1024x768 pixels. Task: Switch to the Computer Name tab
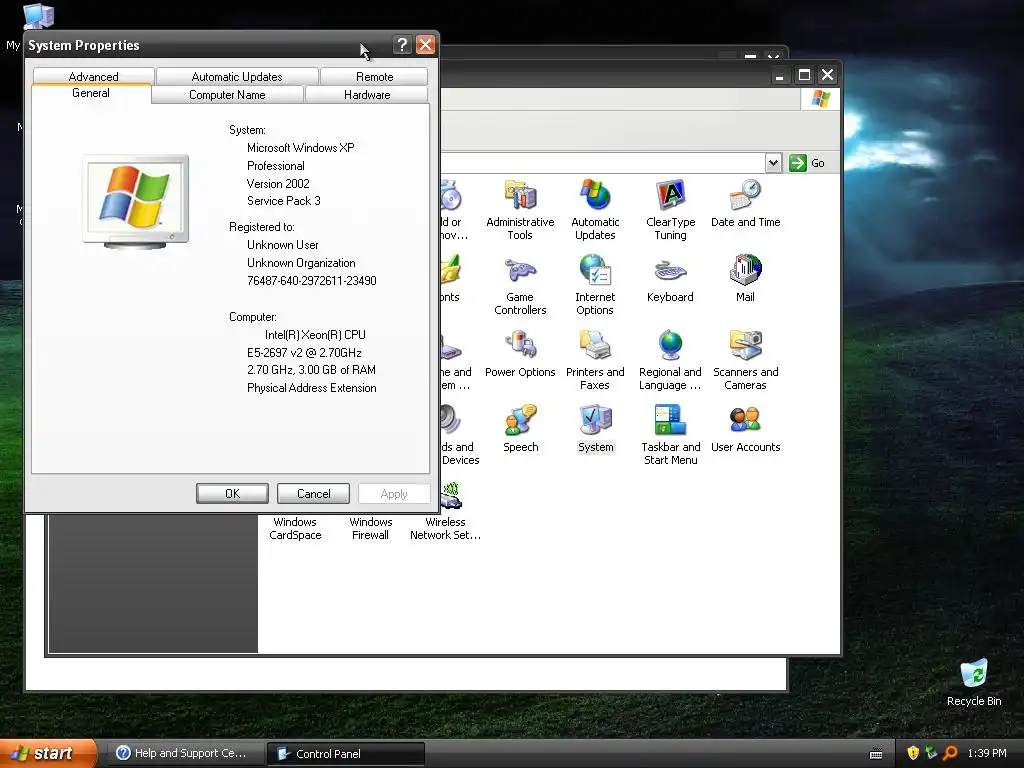227,95
